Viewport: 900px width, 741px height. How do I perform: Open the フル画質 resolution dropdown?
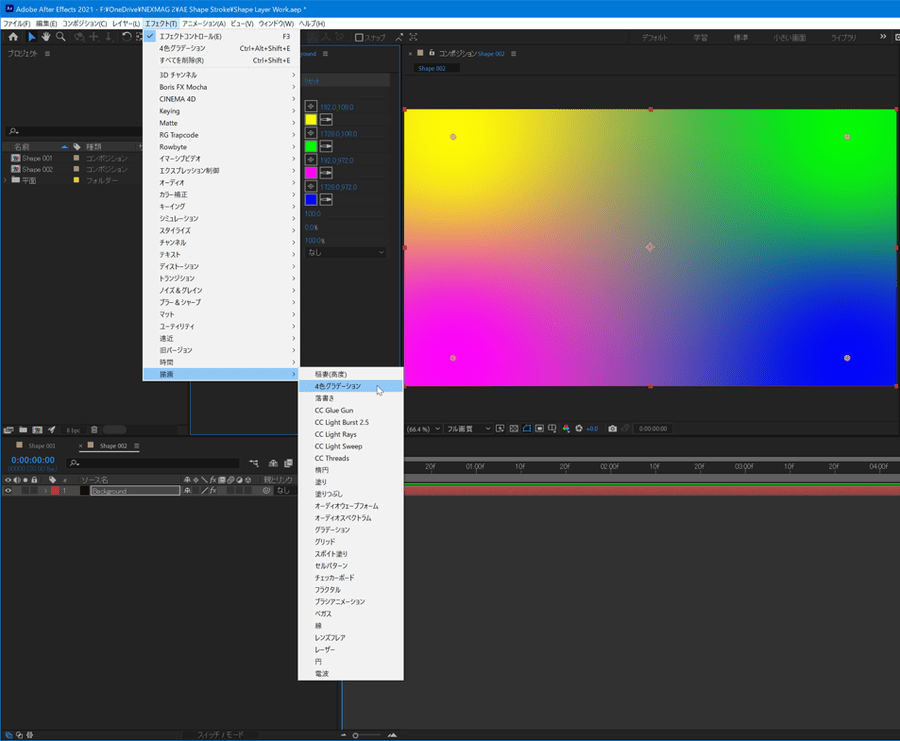(x=470, y=429)
